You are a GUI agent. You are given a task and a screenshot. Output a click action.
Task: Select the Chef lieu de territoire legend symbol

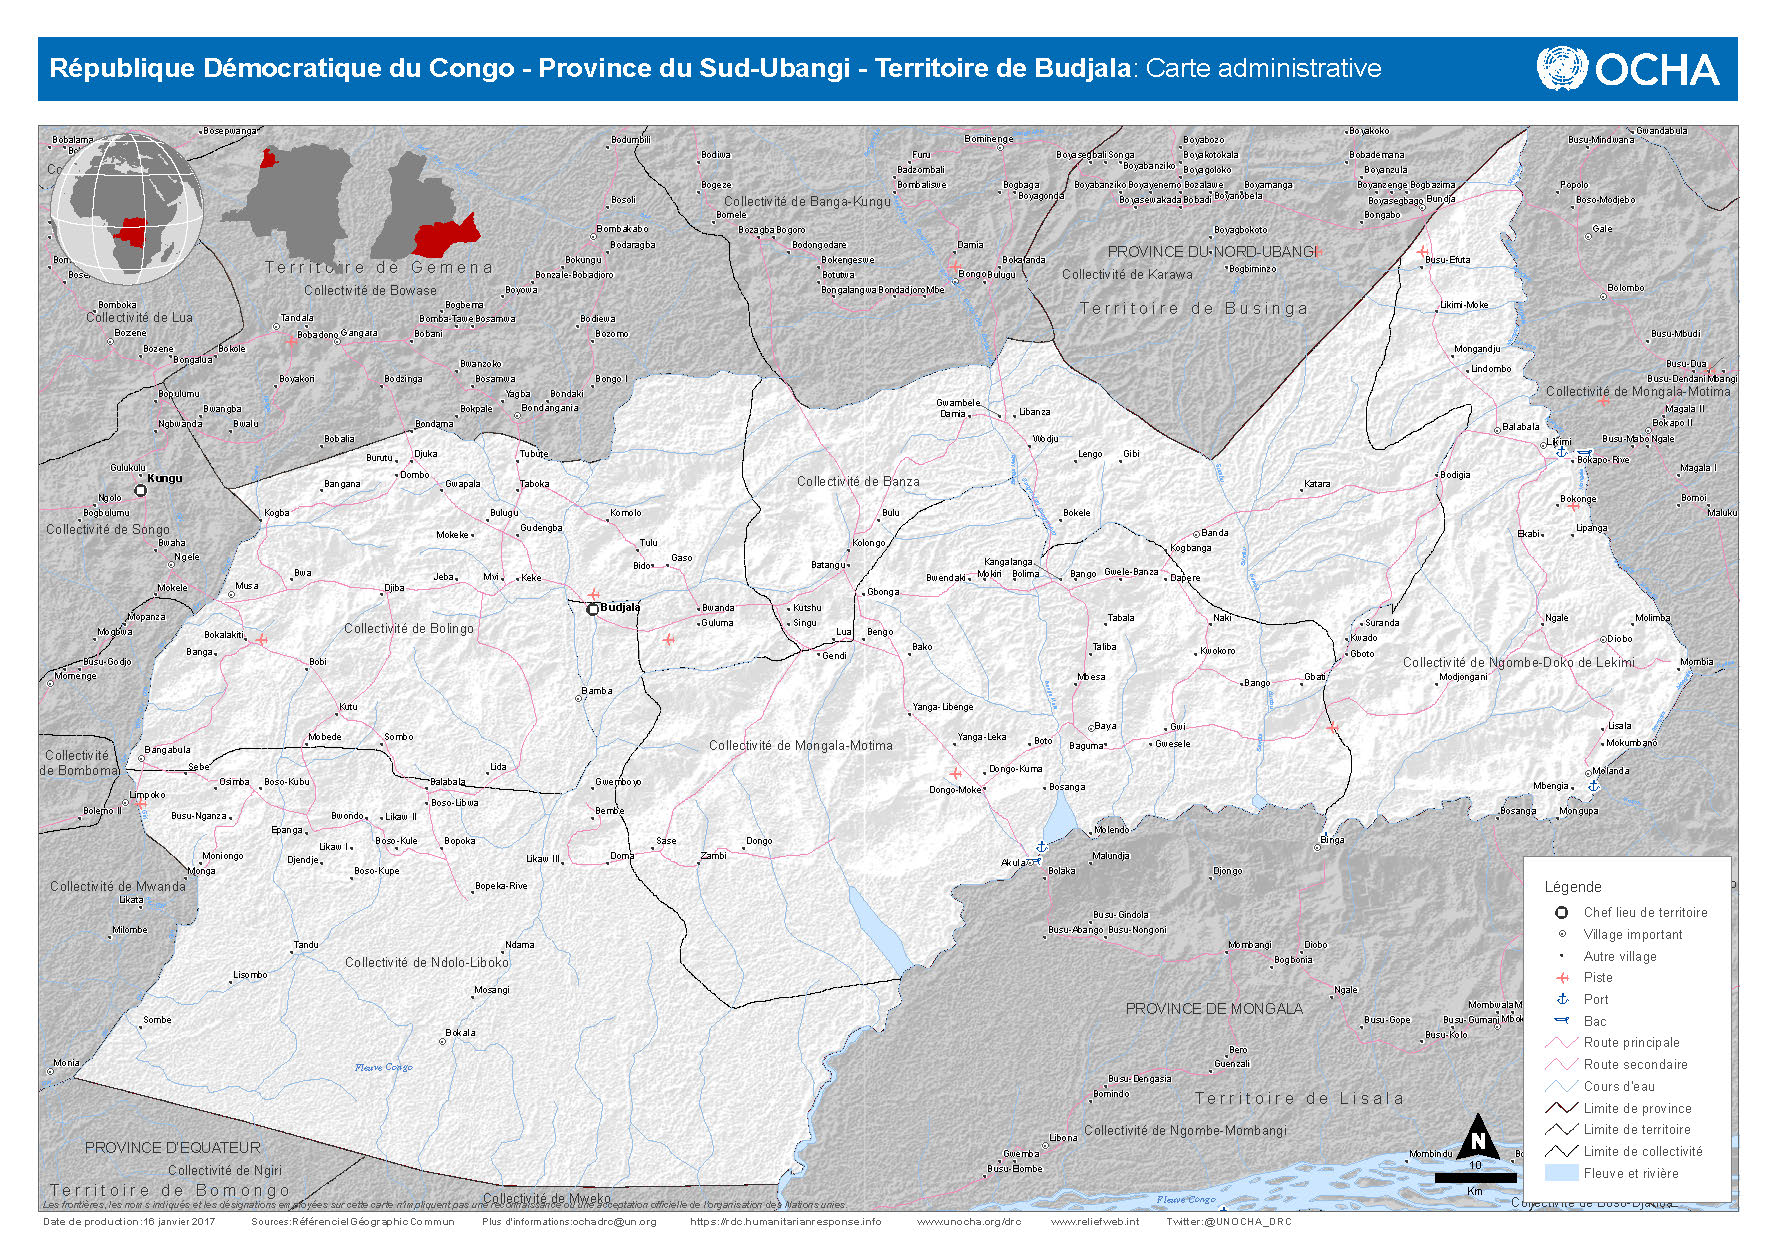[1561, 912]
